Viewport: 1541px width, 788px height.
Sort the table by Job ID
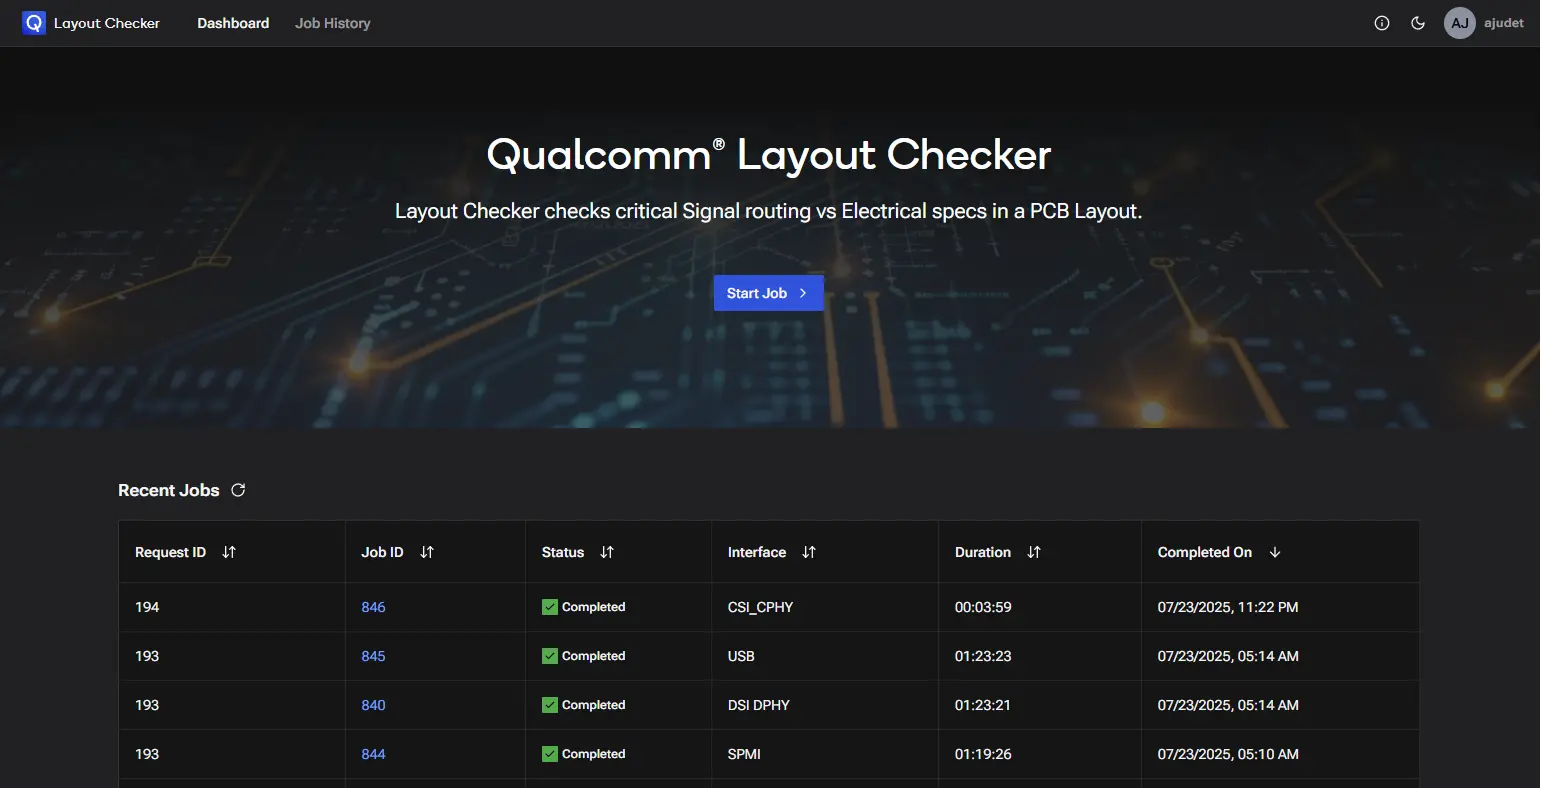[x=427, y=552]
